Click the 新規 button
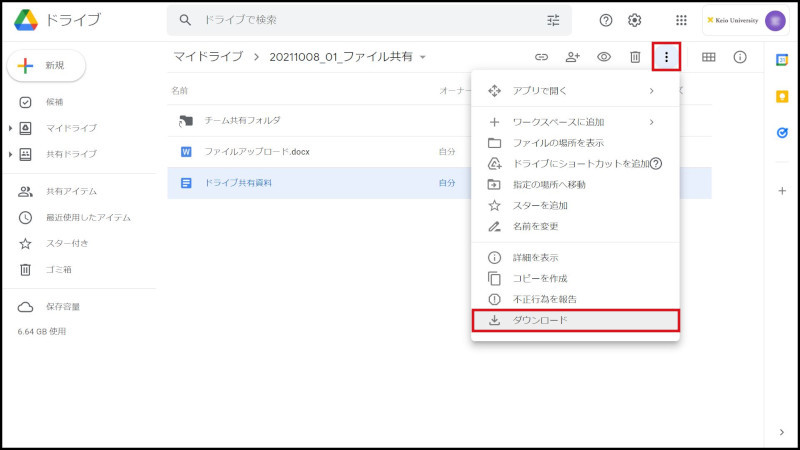Viewport: 800px width, 450px height. click(46, 65)
